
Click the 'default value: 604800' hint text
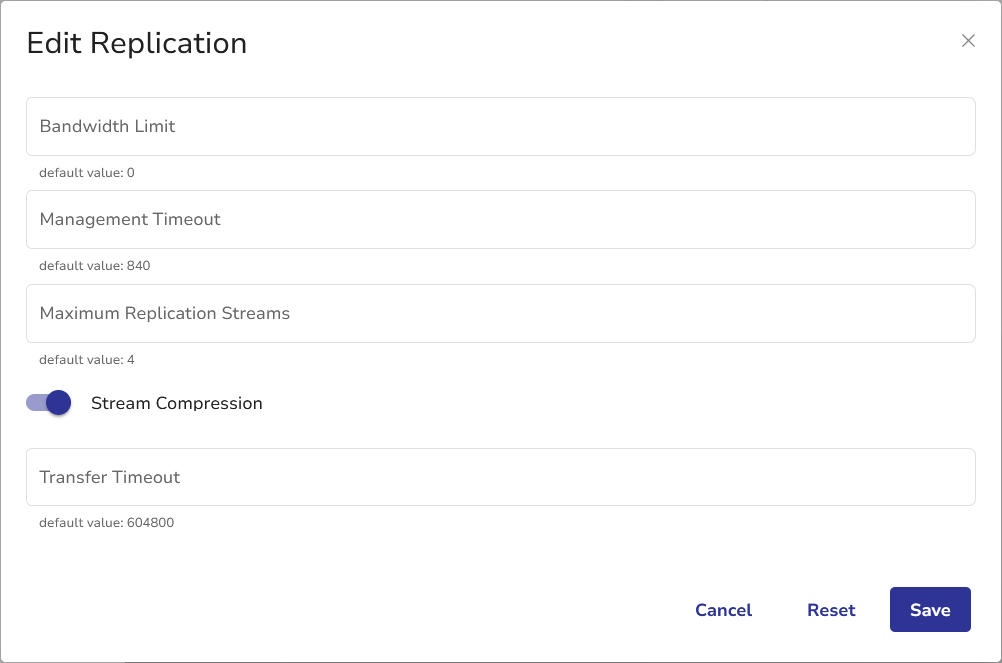click(106, 523)
